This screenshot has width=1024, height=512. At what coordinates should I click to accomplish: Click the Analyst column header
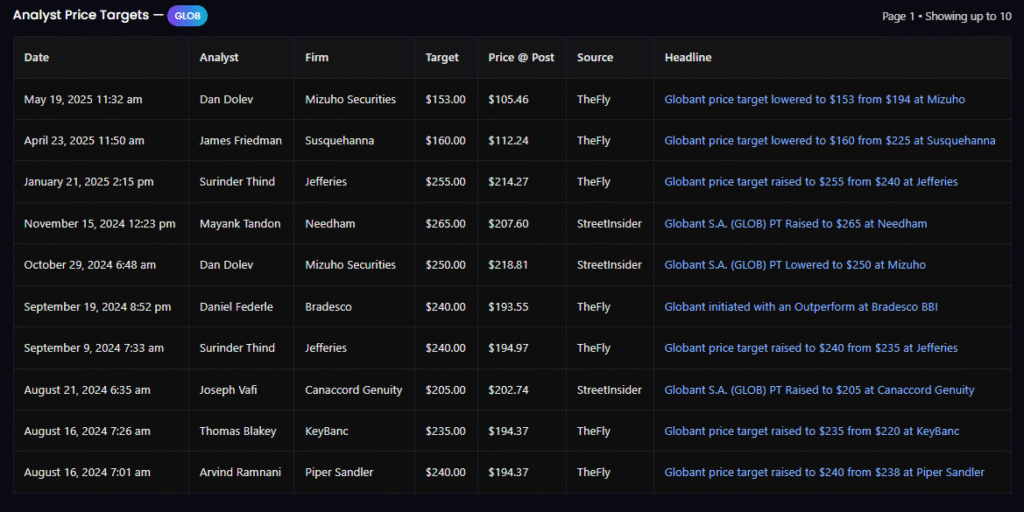(x=219, y=58)
